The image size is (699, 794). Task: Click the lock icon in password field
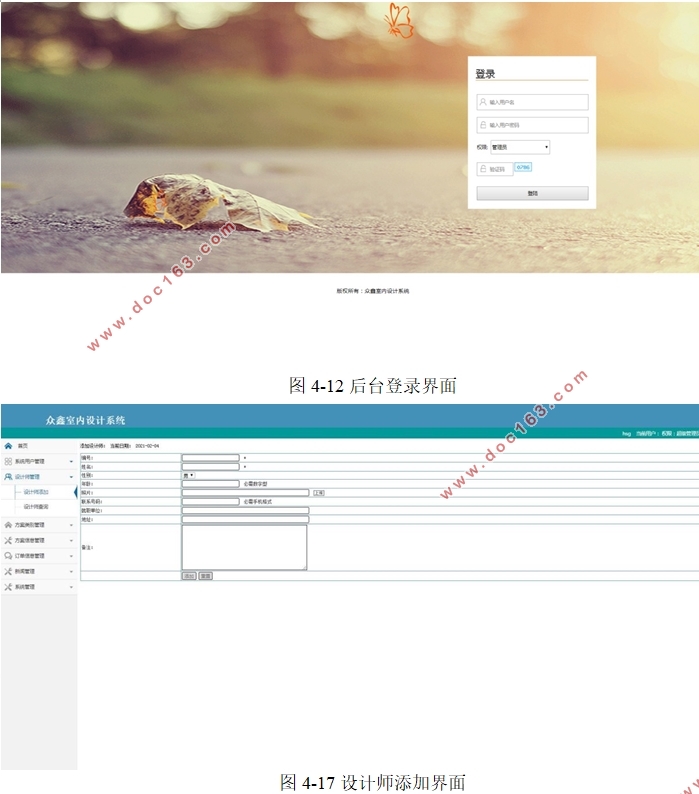[483, 125]
